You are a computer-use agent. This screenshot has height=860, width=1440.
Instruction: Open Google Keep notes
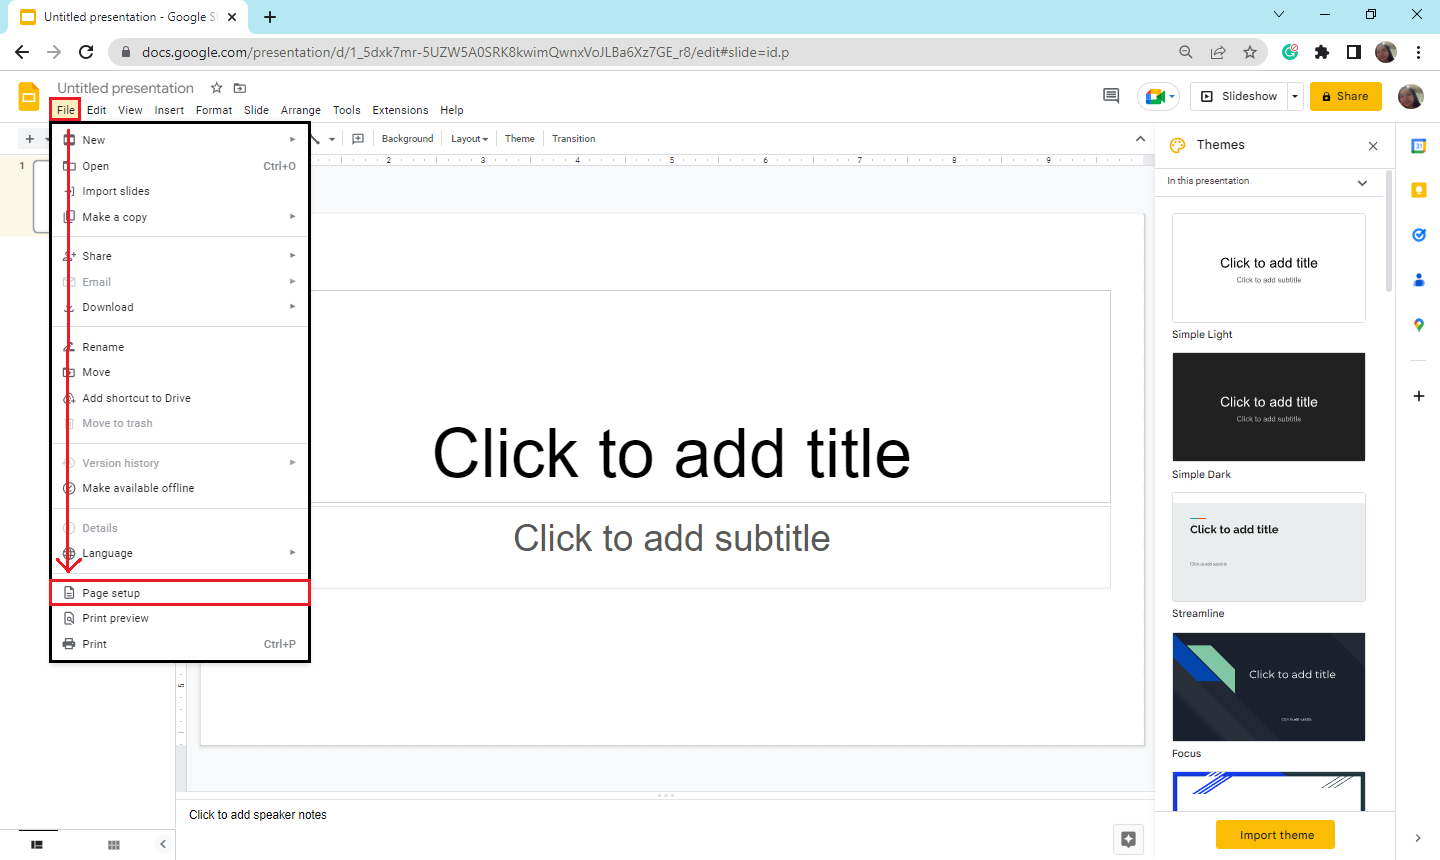coord(1418,190)
